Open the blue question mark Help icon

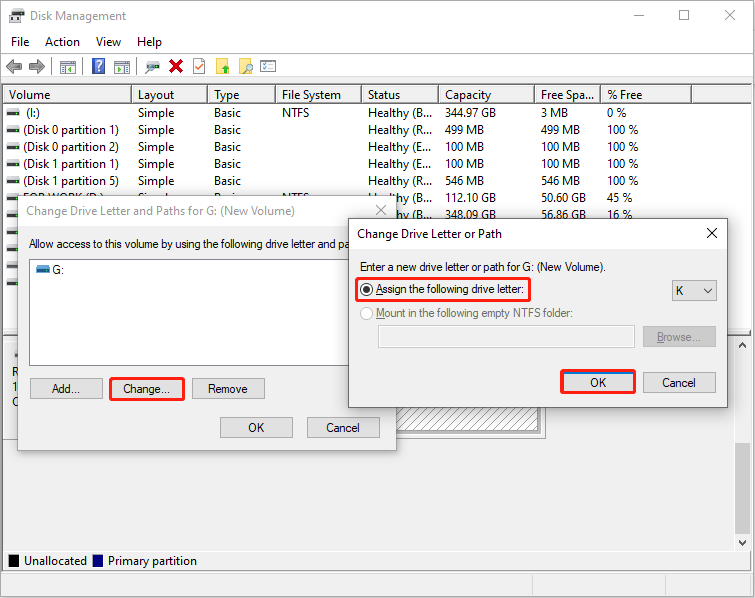98,66
